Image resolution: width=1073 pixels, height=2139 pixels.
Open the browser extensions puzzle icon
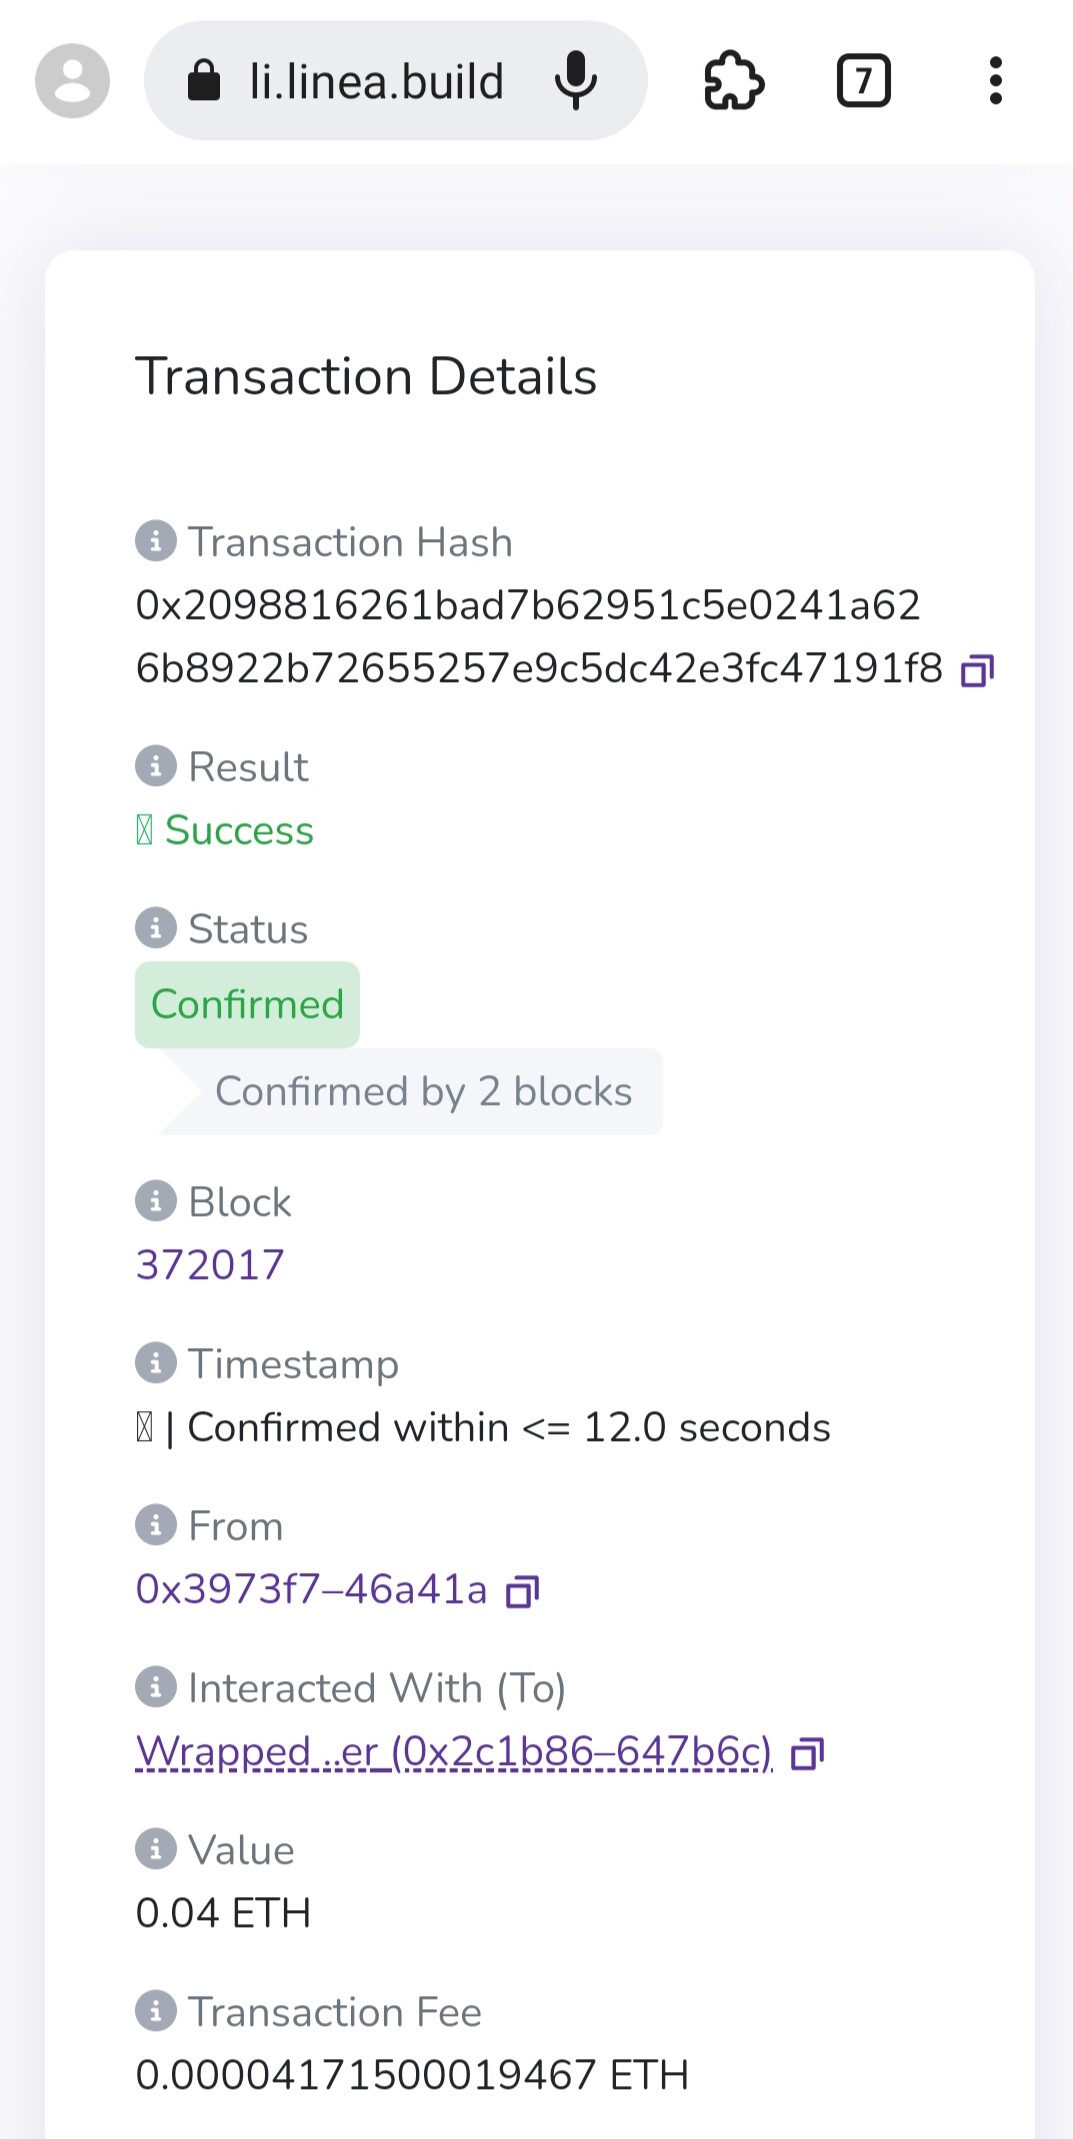[x=734, y=81]
